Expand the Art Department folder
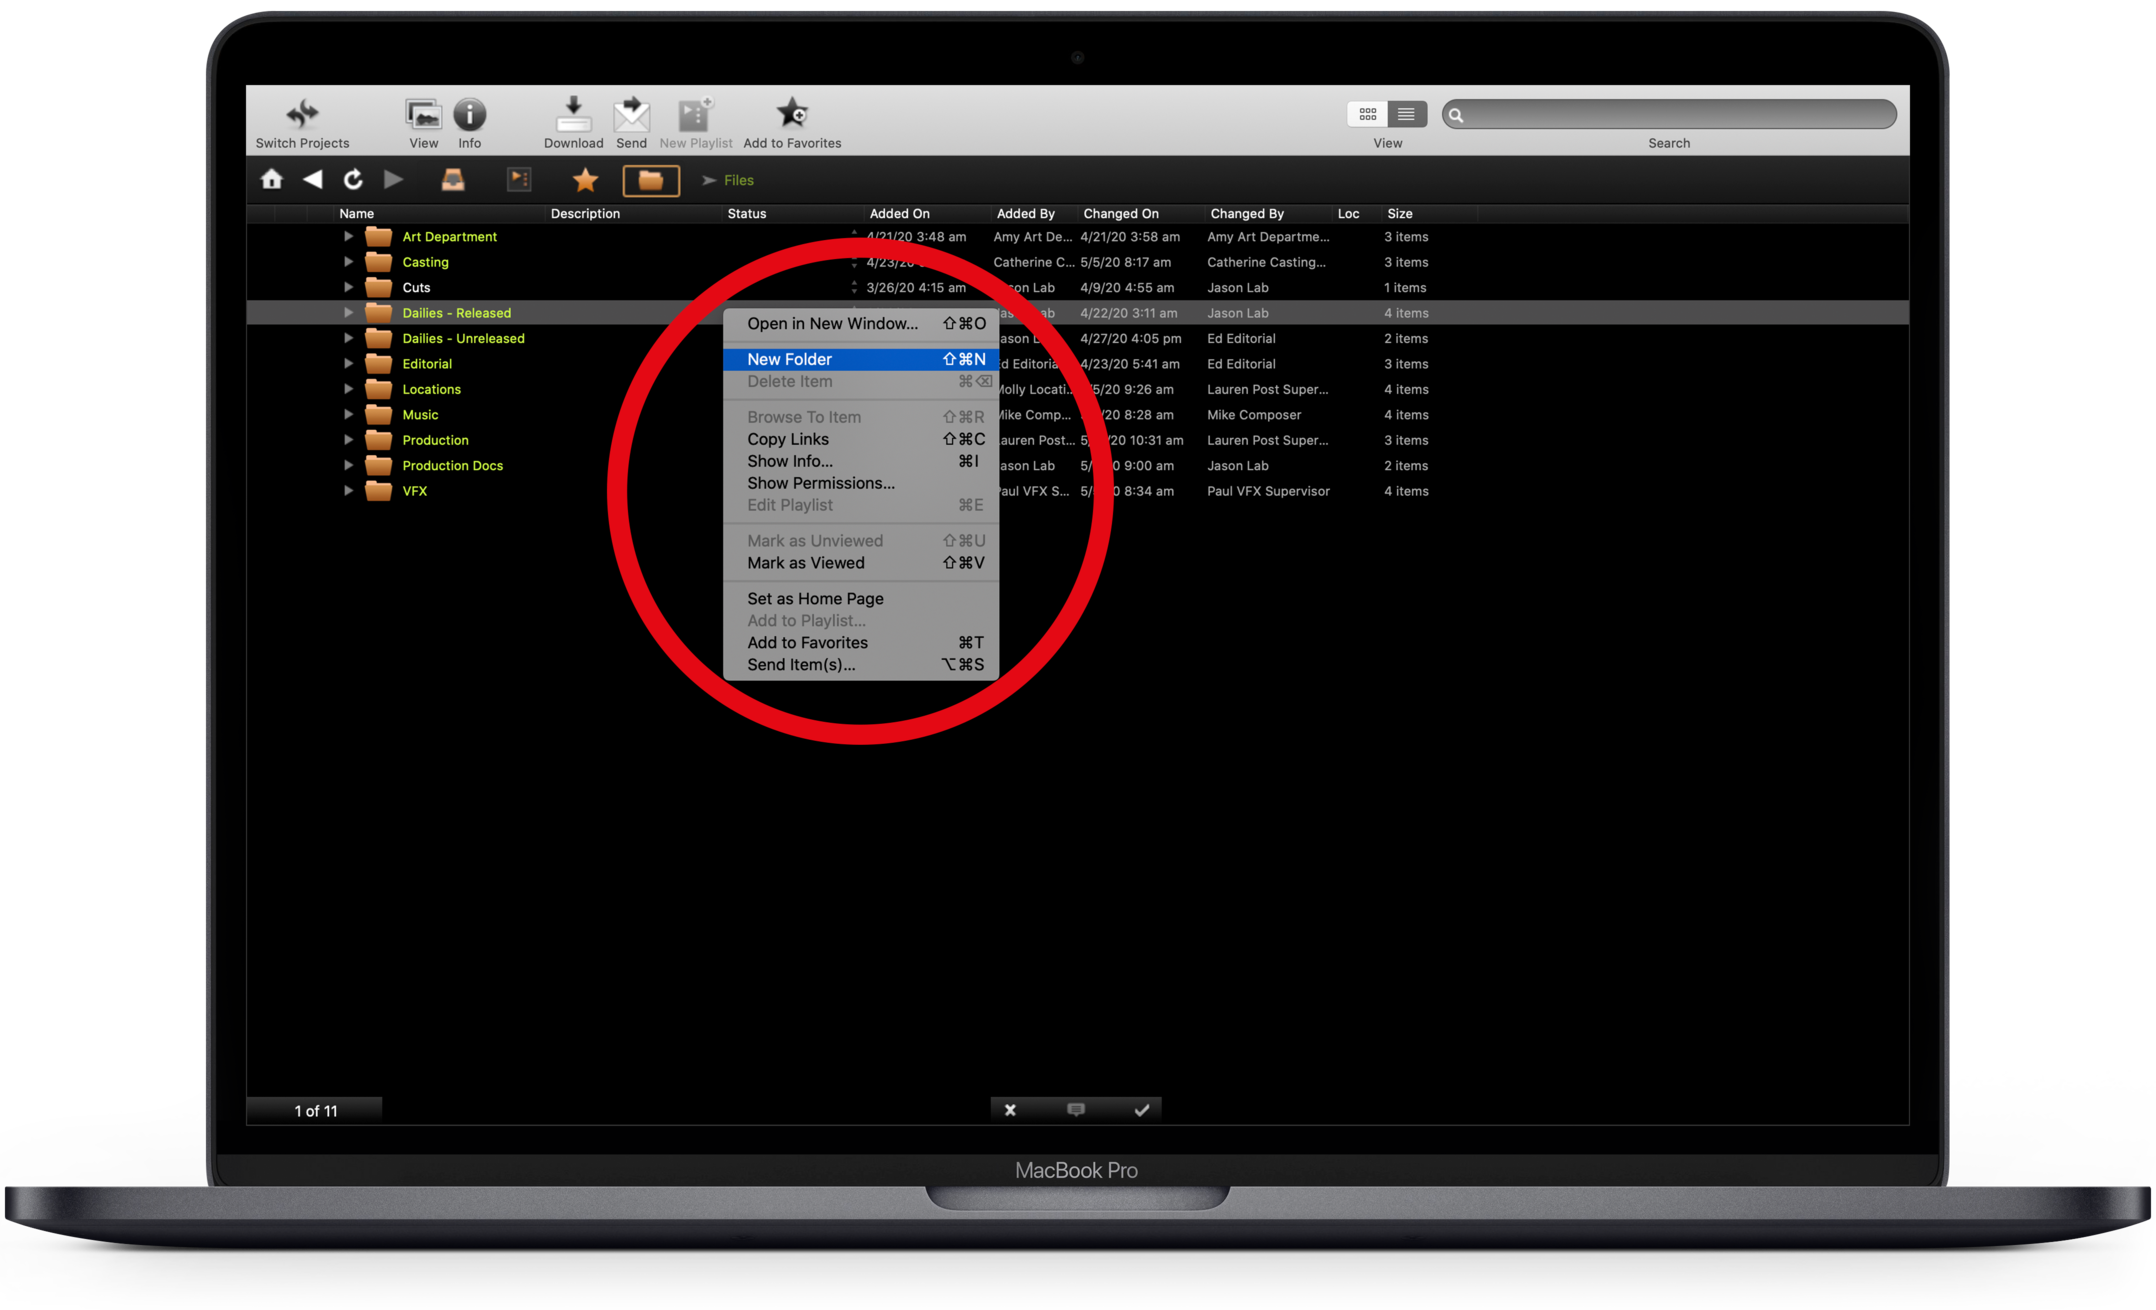Screen dimensions: 2156x1310 (x=348, y=237)
